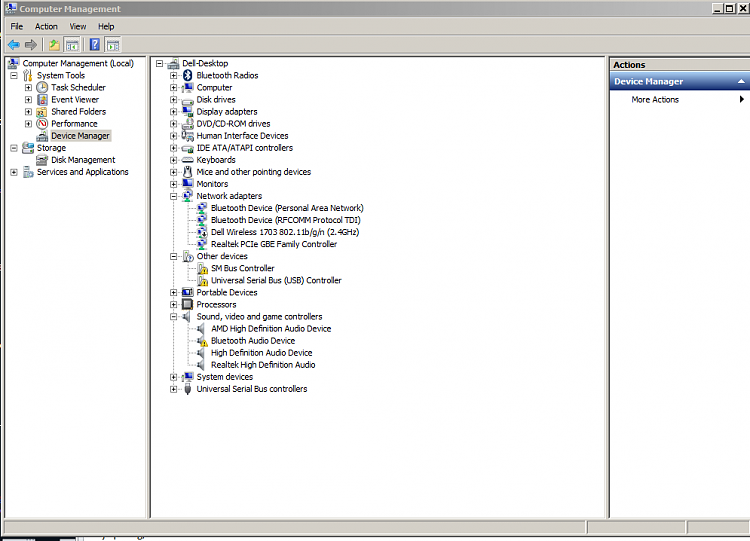This screenshot has width=750, height=541.
Task: Collapse the Other devices node
Action: [174, 256]
